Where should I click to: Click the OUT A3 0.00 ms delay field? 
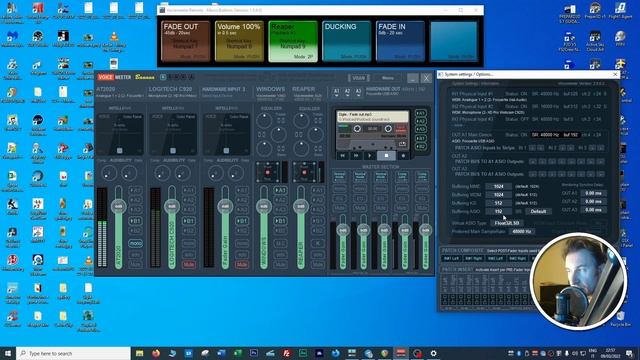click(593, 210)
